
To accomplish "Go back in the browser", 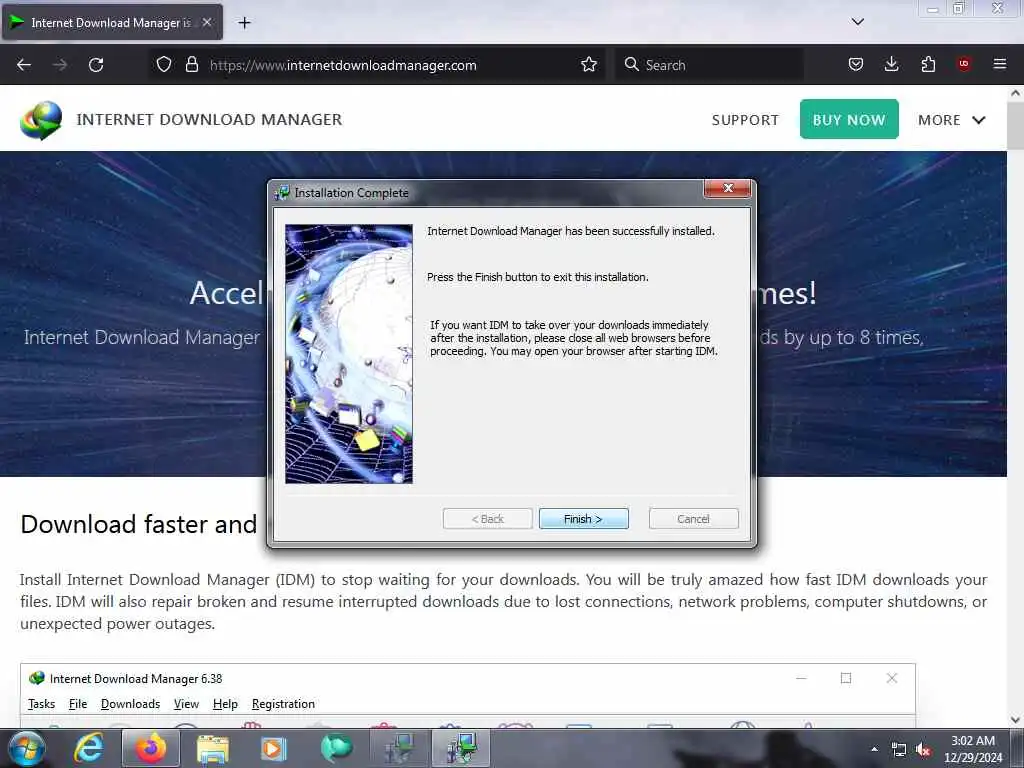I will [24, 65].
